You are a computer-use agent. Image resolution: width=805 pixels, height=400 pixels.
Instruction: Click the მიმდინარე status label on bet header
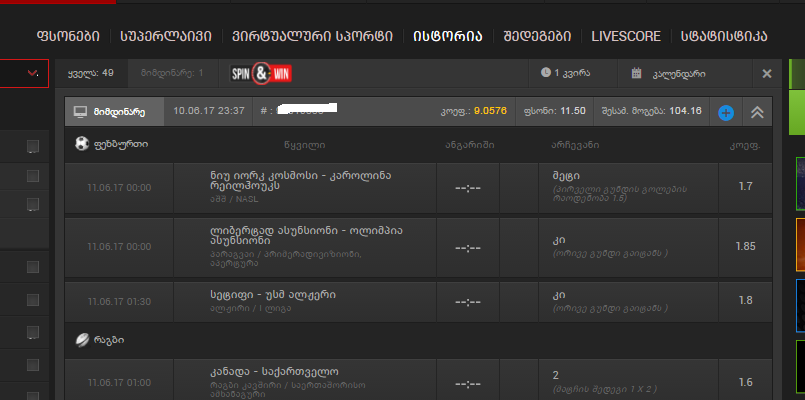point(119,112)
